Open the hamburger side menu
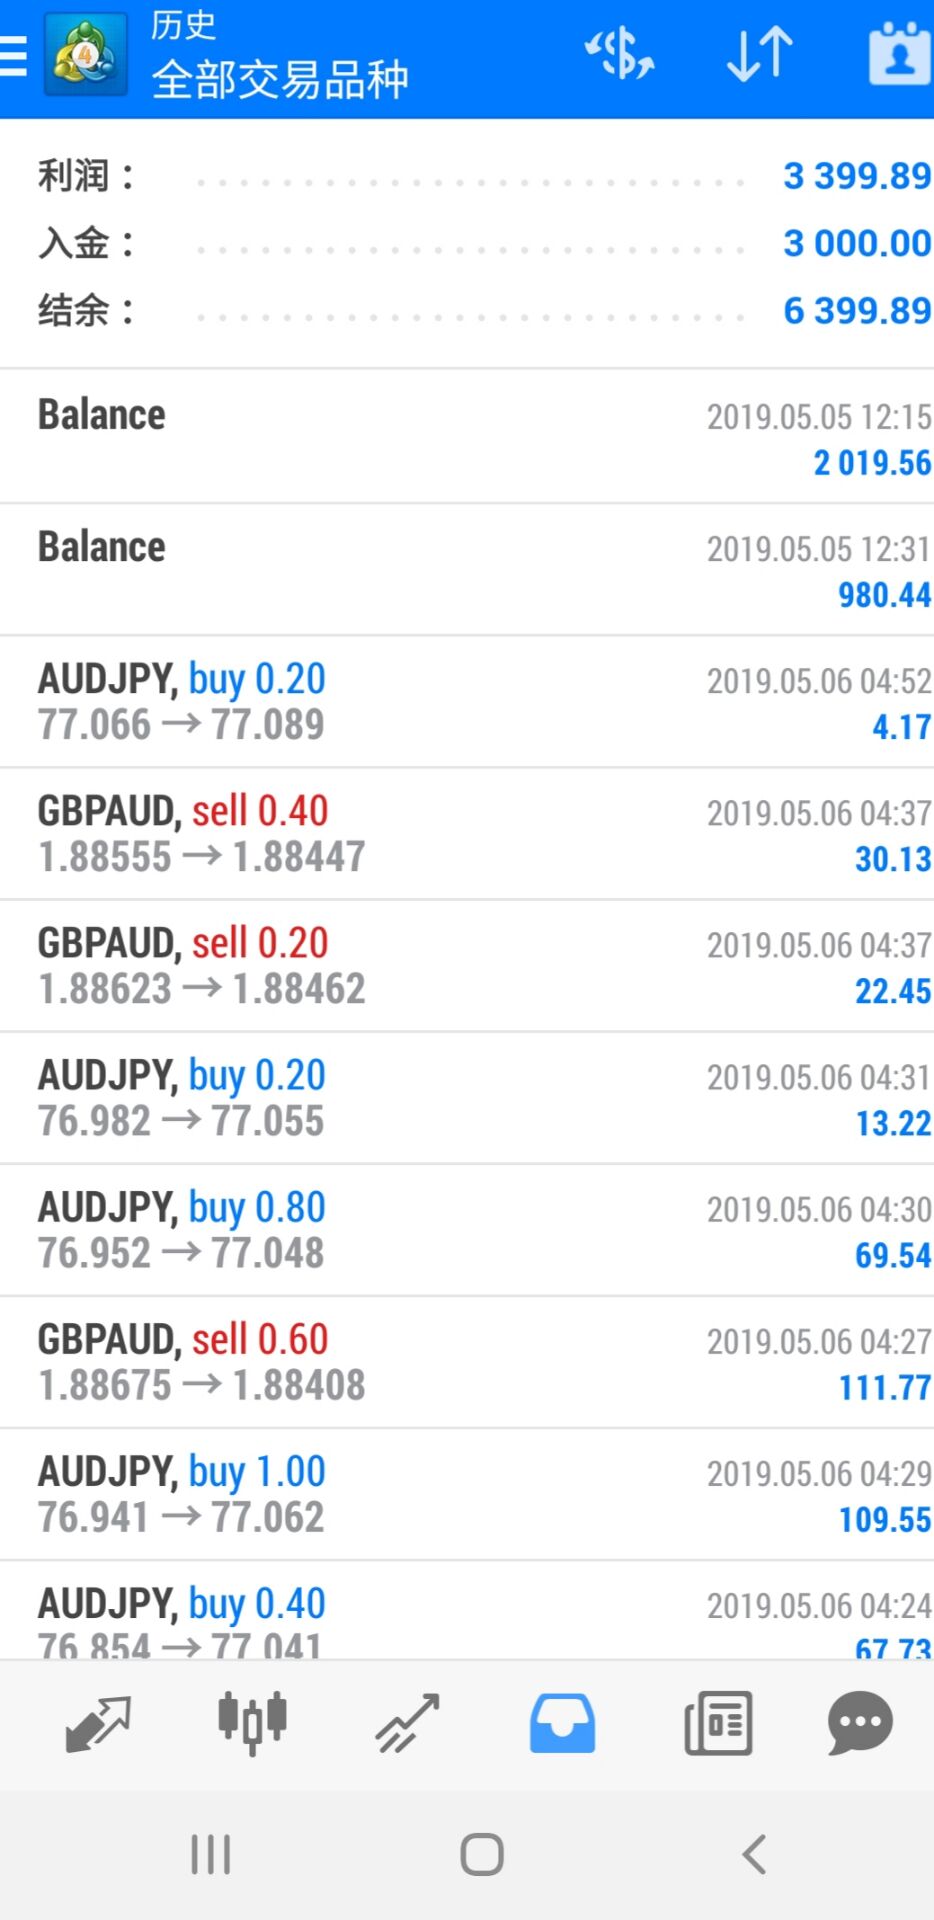 [x=13, y=56]
